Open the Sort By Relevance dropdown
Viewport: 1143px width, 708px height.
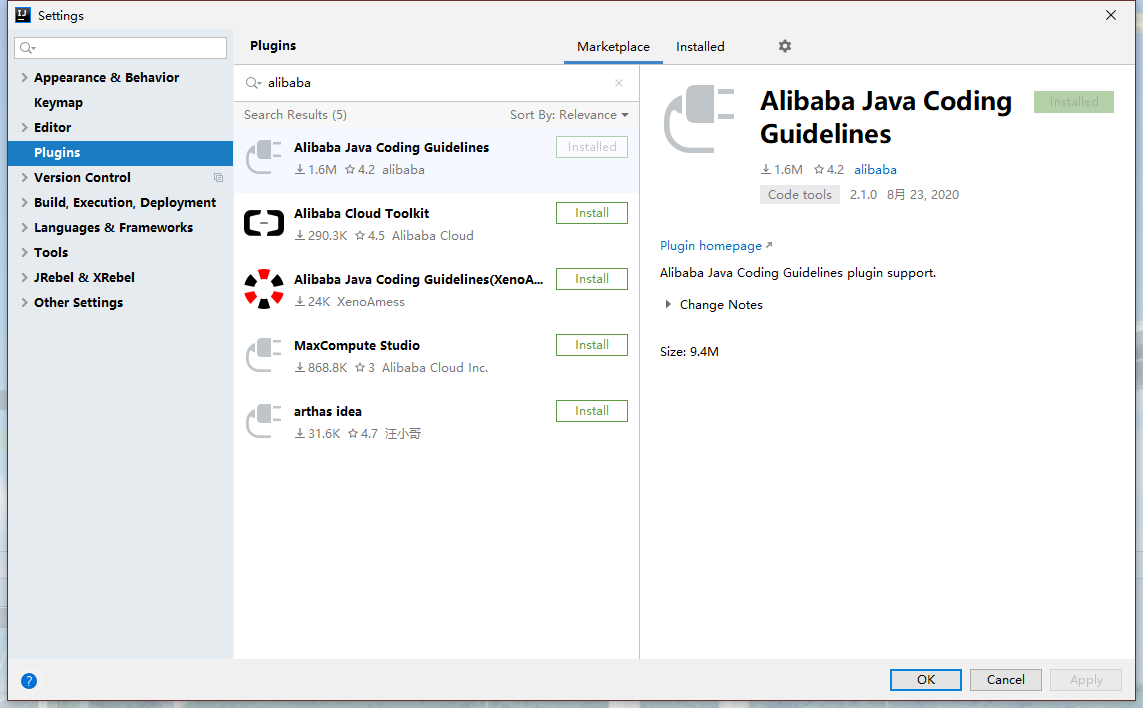[569, 115]
